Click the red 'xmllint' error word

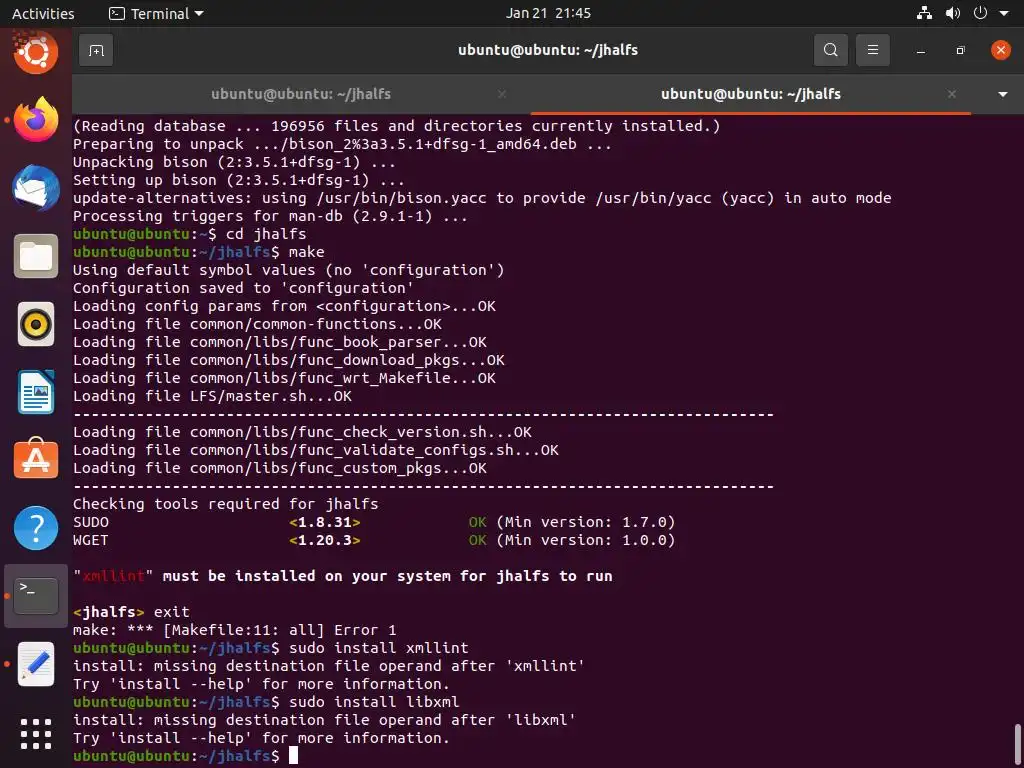coord(114,576)
